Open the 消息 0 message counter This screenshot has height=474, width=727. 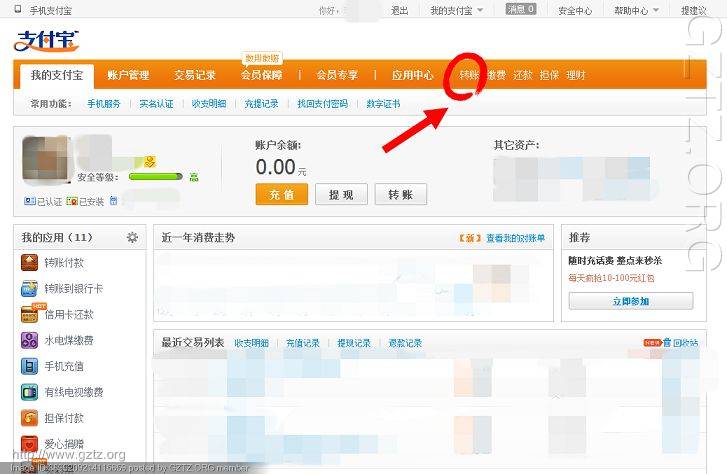coord(521,9)
